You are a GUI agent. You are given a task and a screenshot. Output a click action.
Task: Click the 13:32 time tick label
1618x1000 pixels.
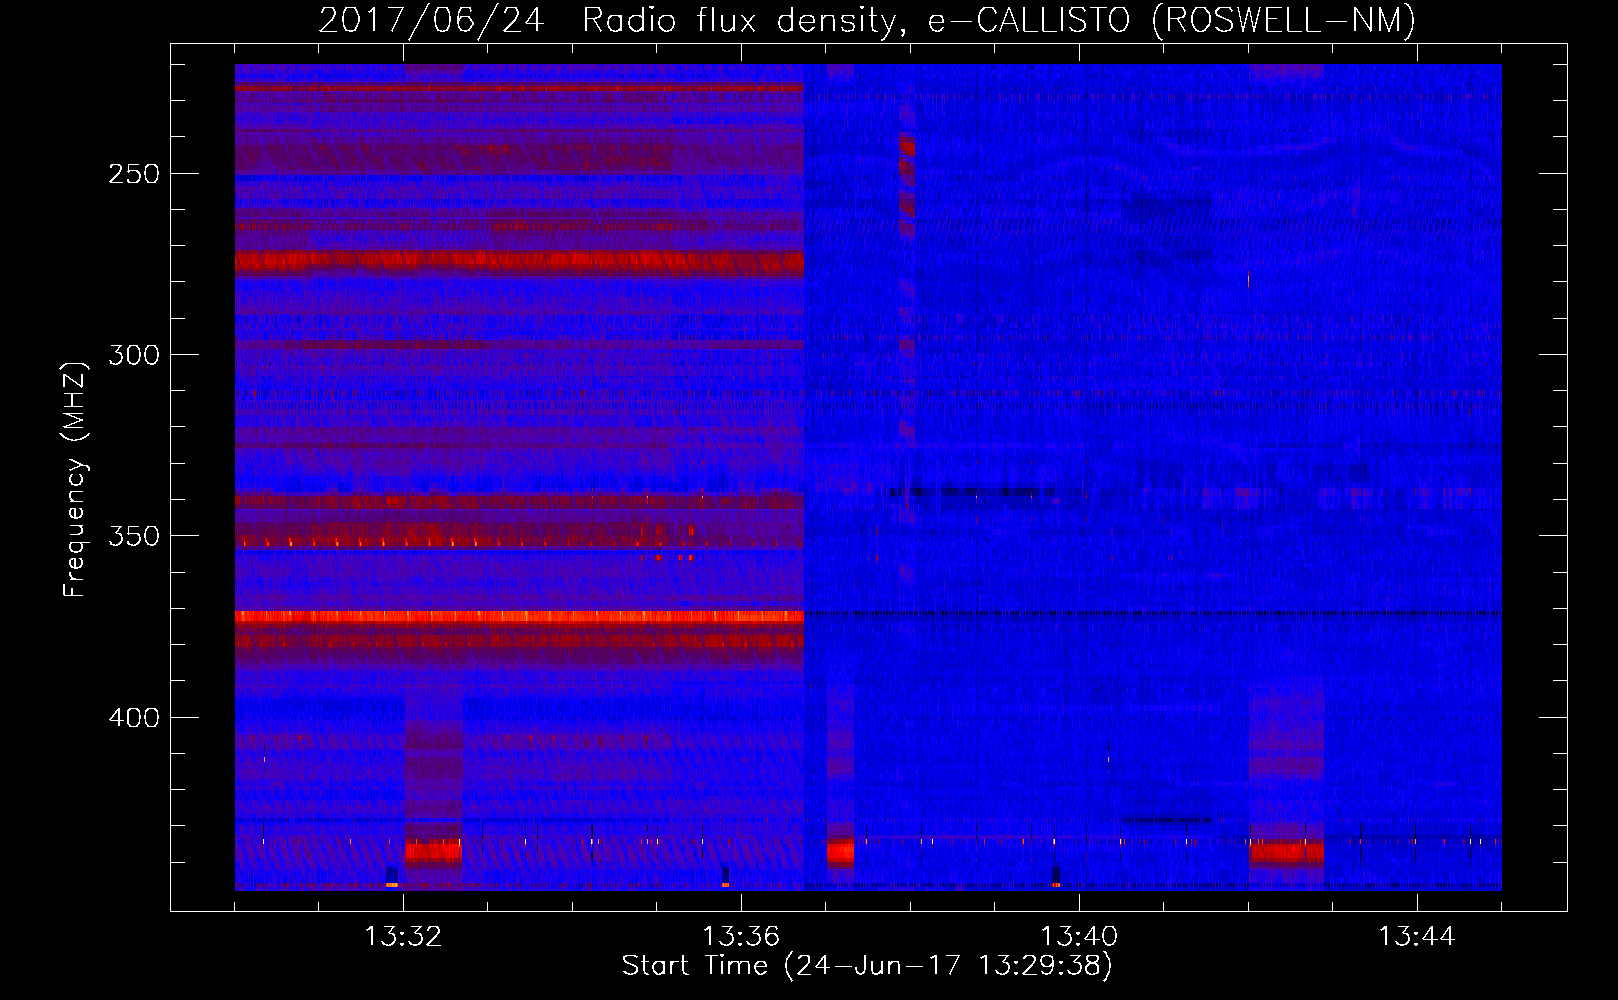tap(403, 937)
